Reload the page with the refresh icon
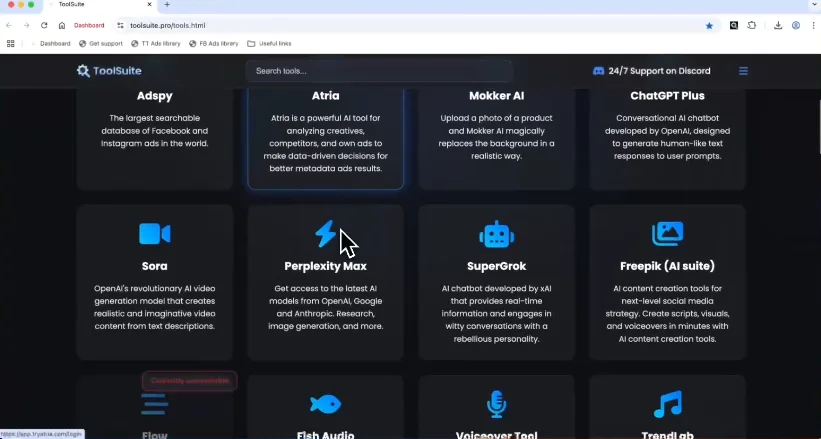 click(44, 25)
